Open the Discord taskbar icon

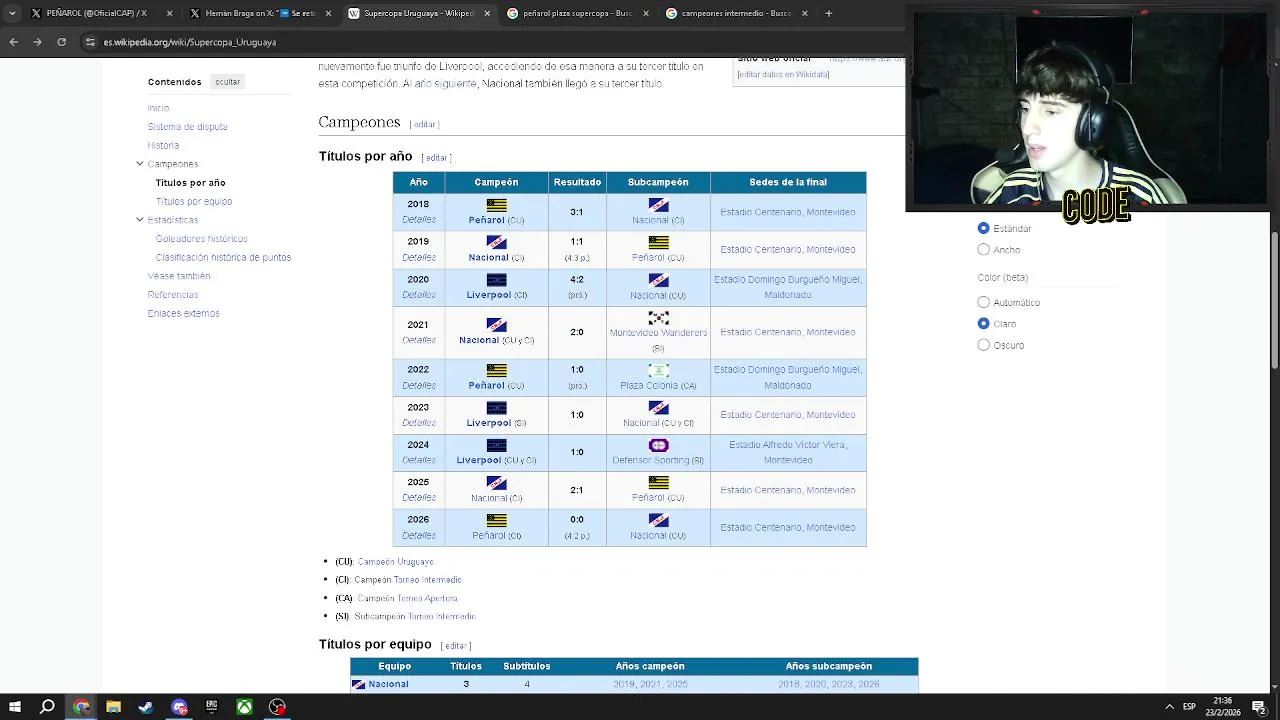click(179, 707)
